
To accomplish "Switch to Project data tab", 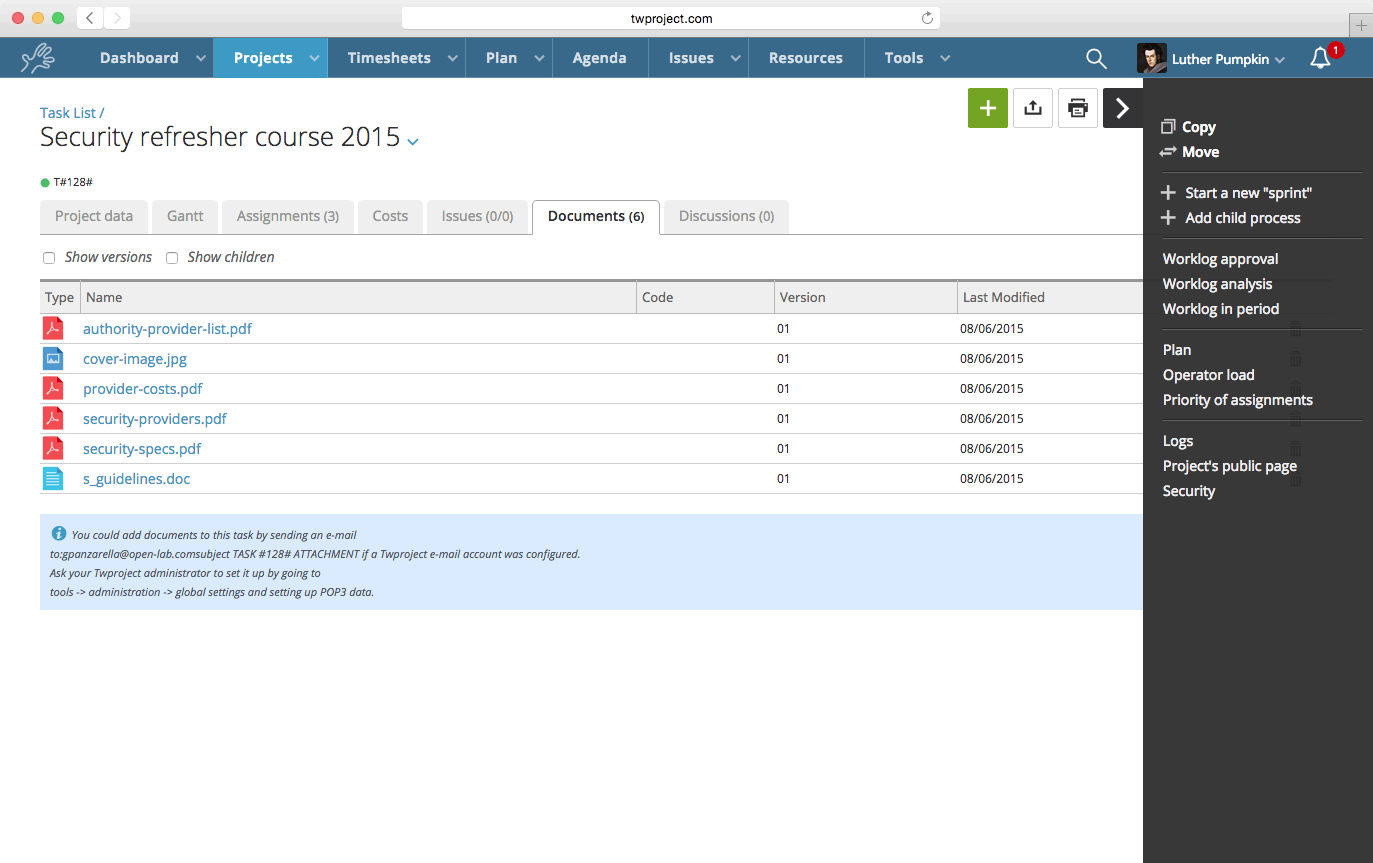I will (94, 216).
